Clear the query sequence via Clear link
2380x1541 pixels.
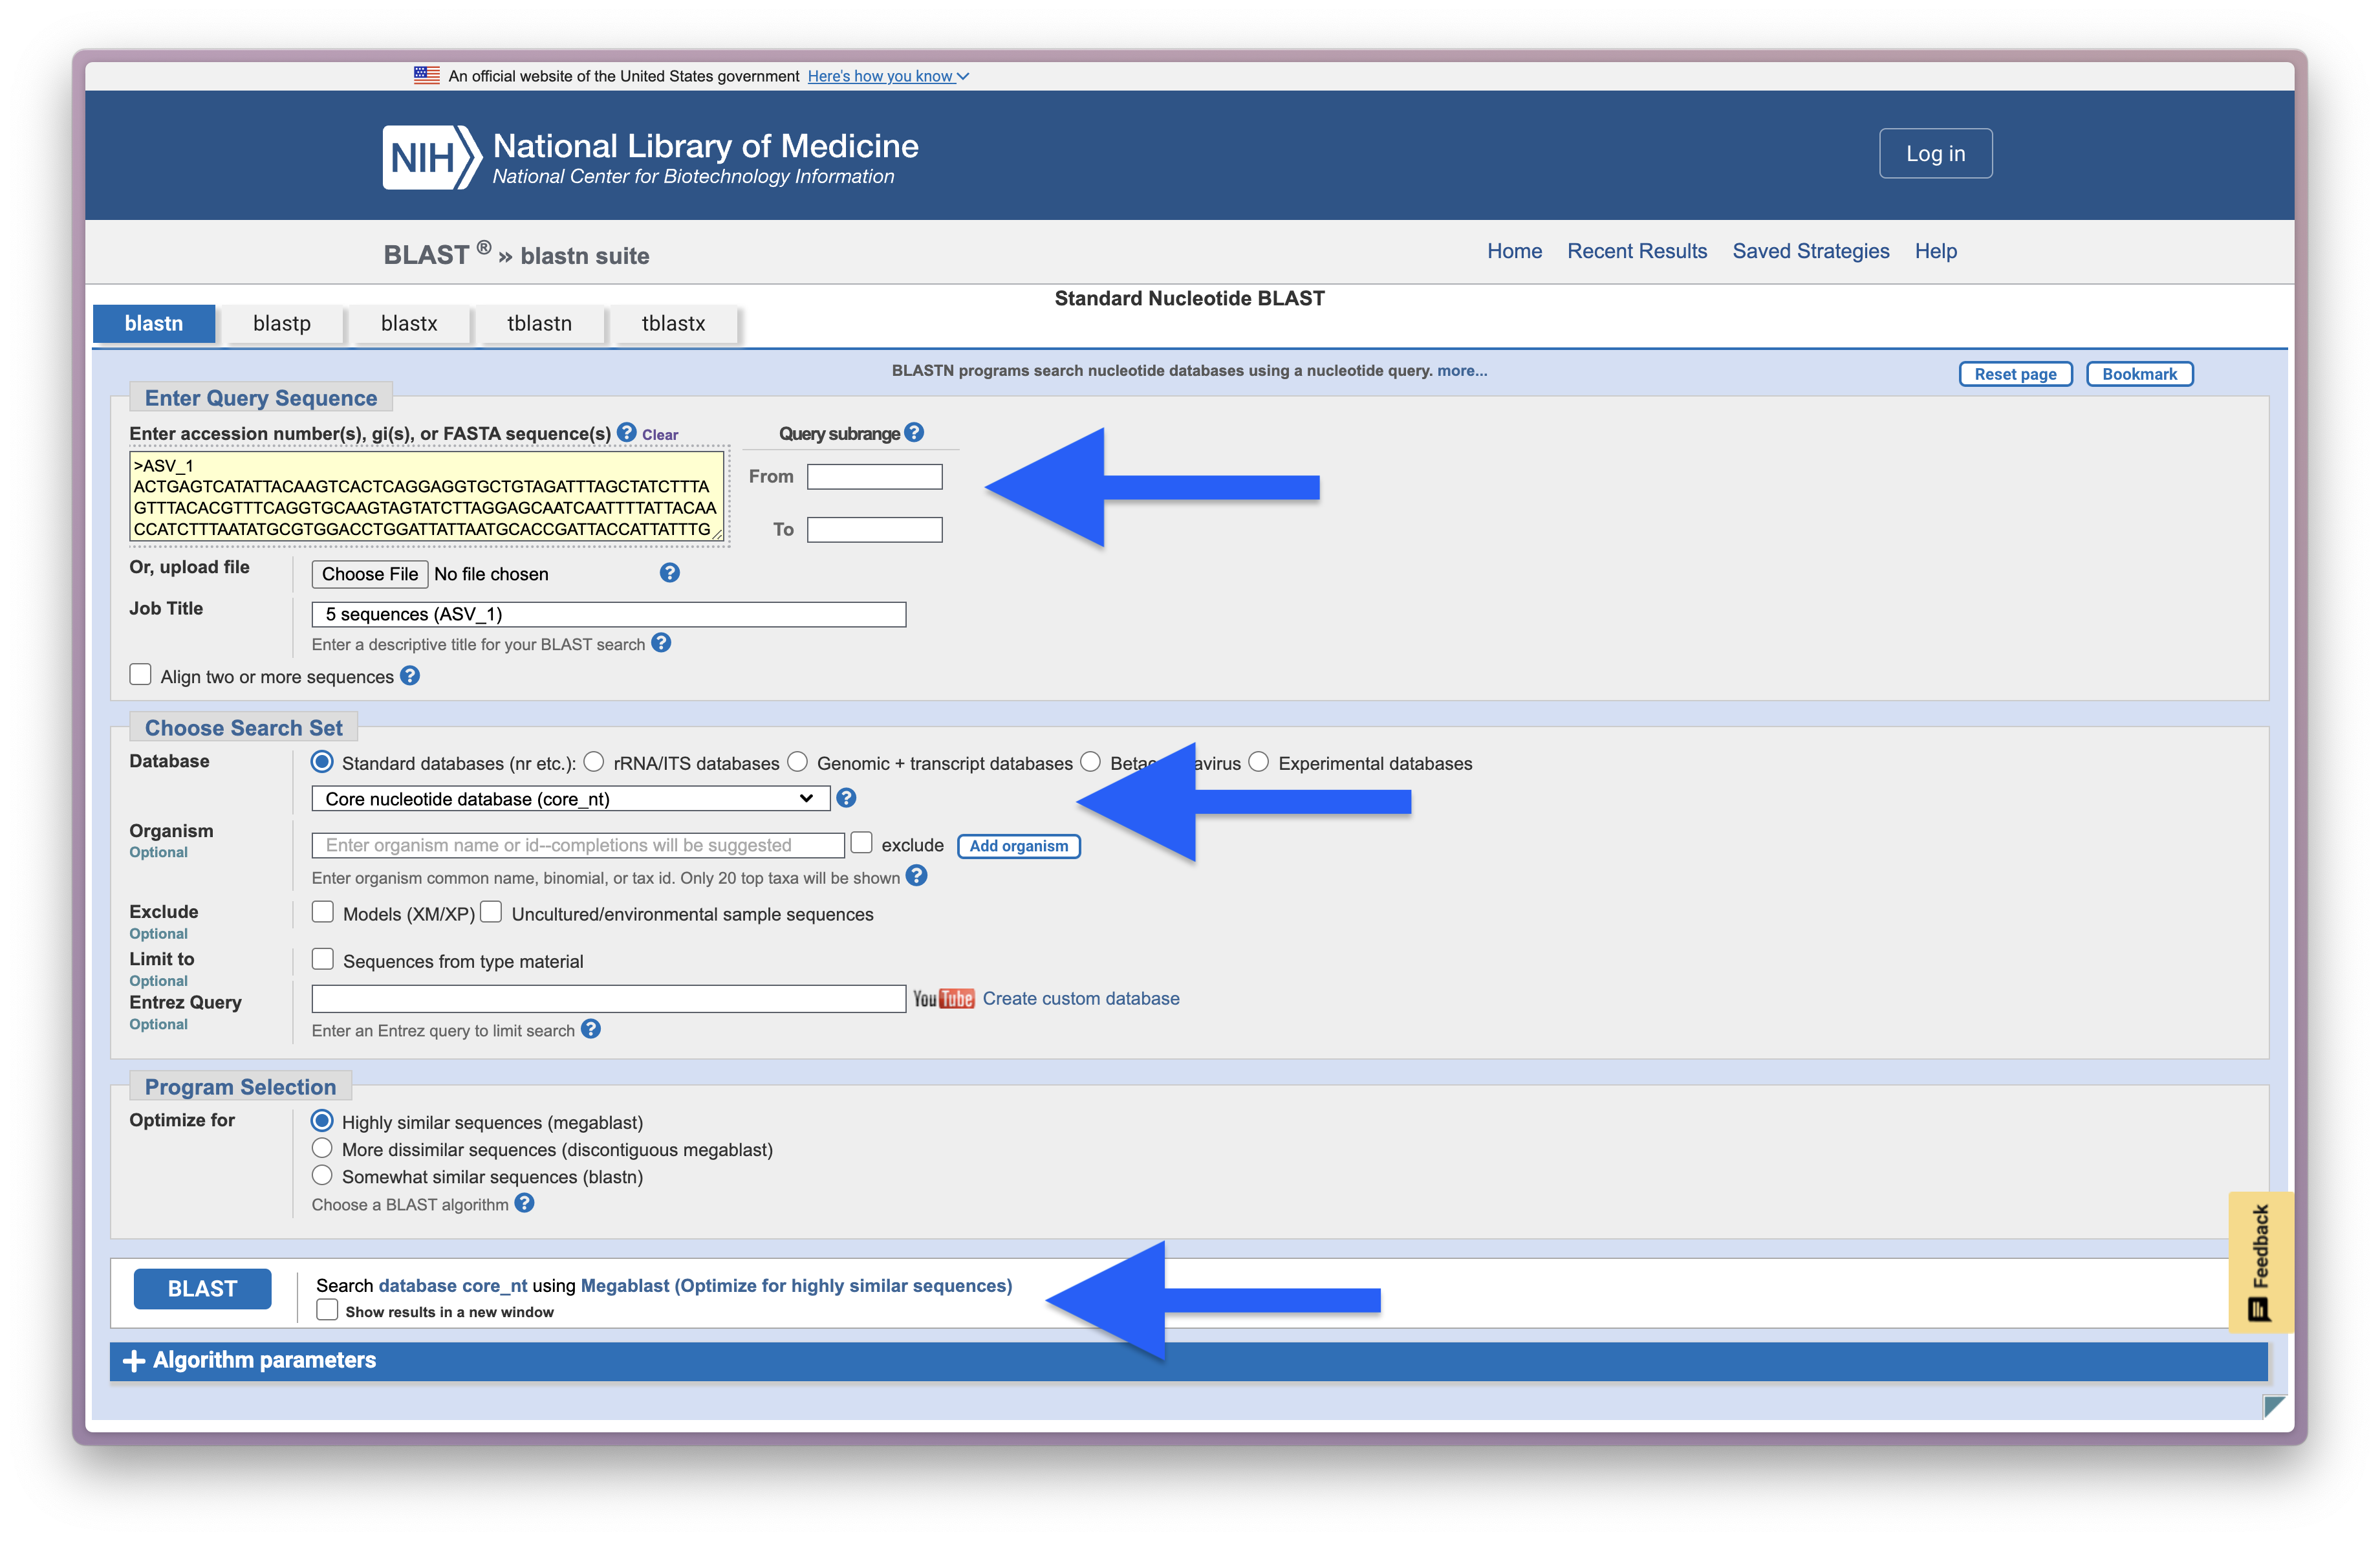click(x=660, y=434)
